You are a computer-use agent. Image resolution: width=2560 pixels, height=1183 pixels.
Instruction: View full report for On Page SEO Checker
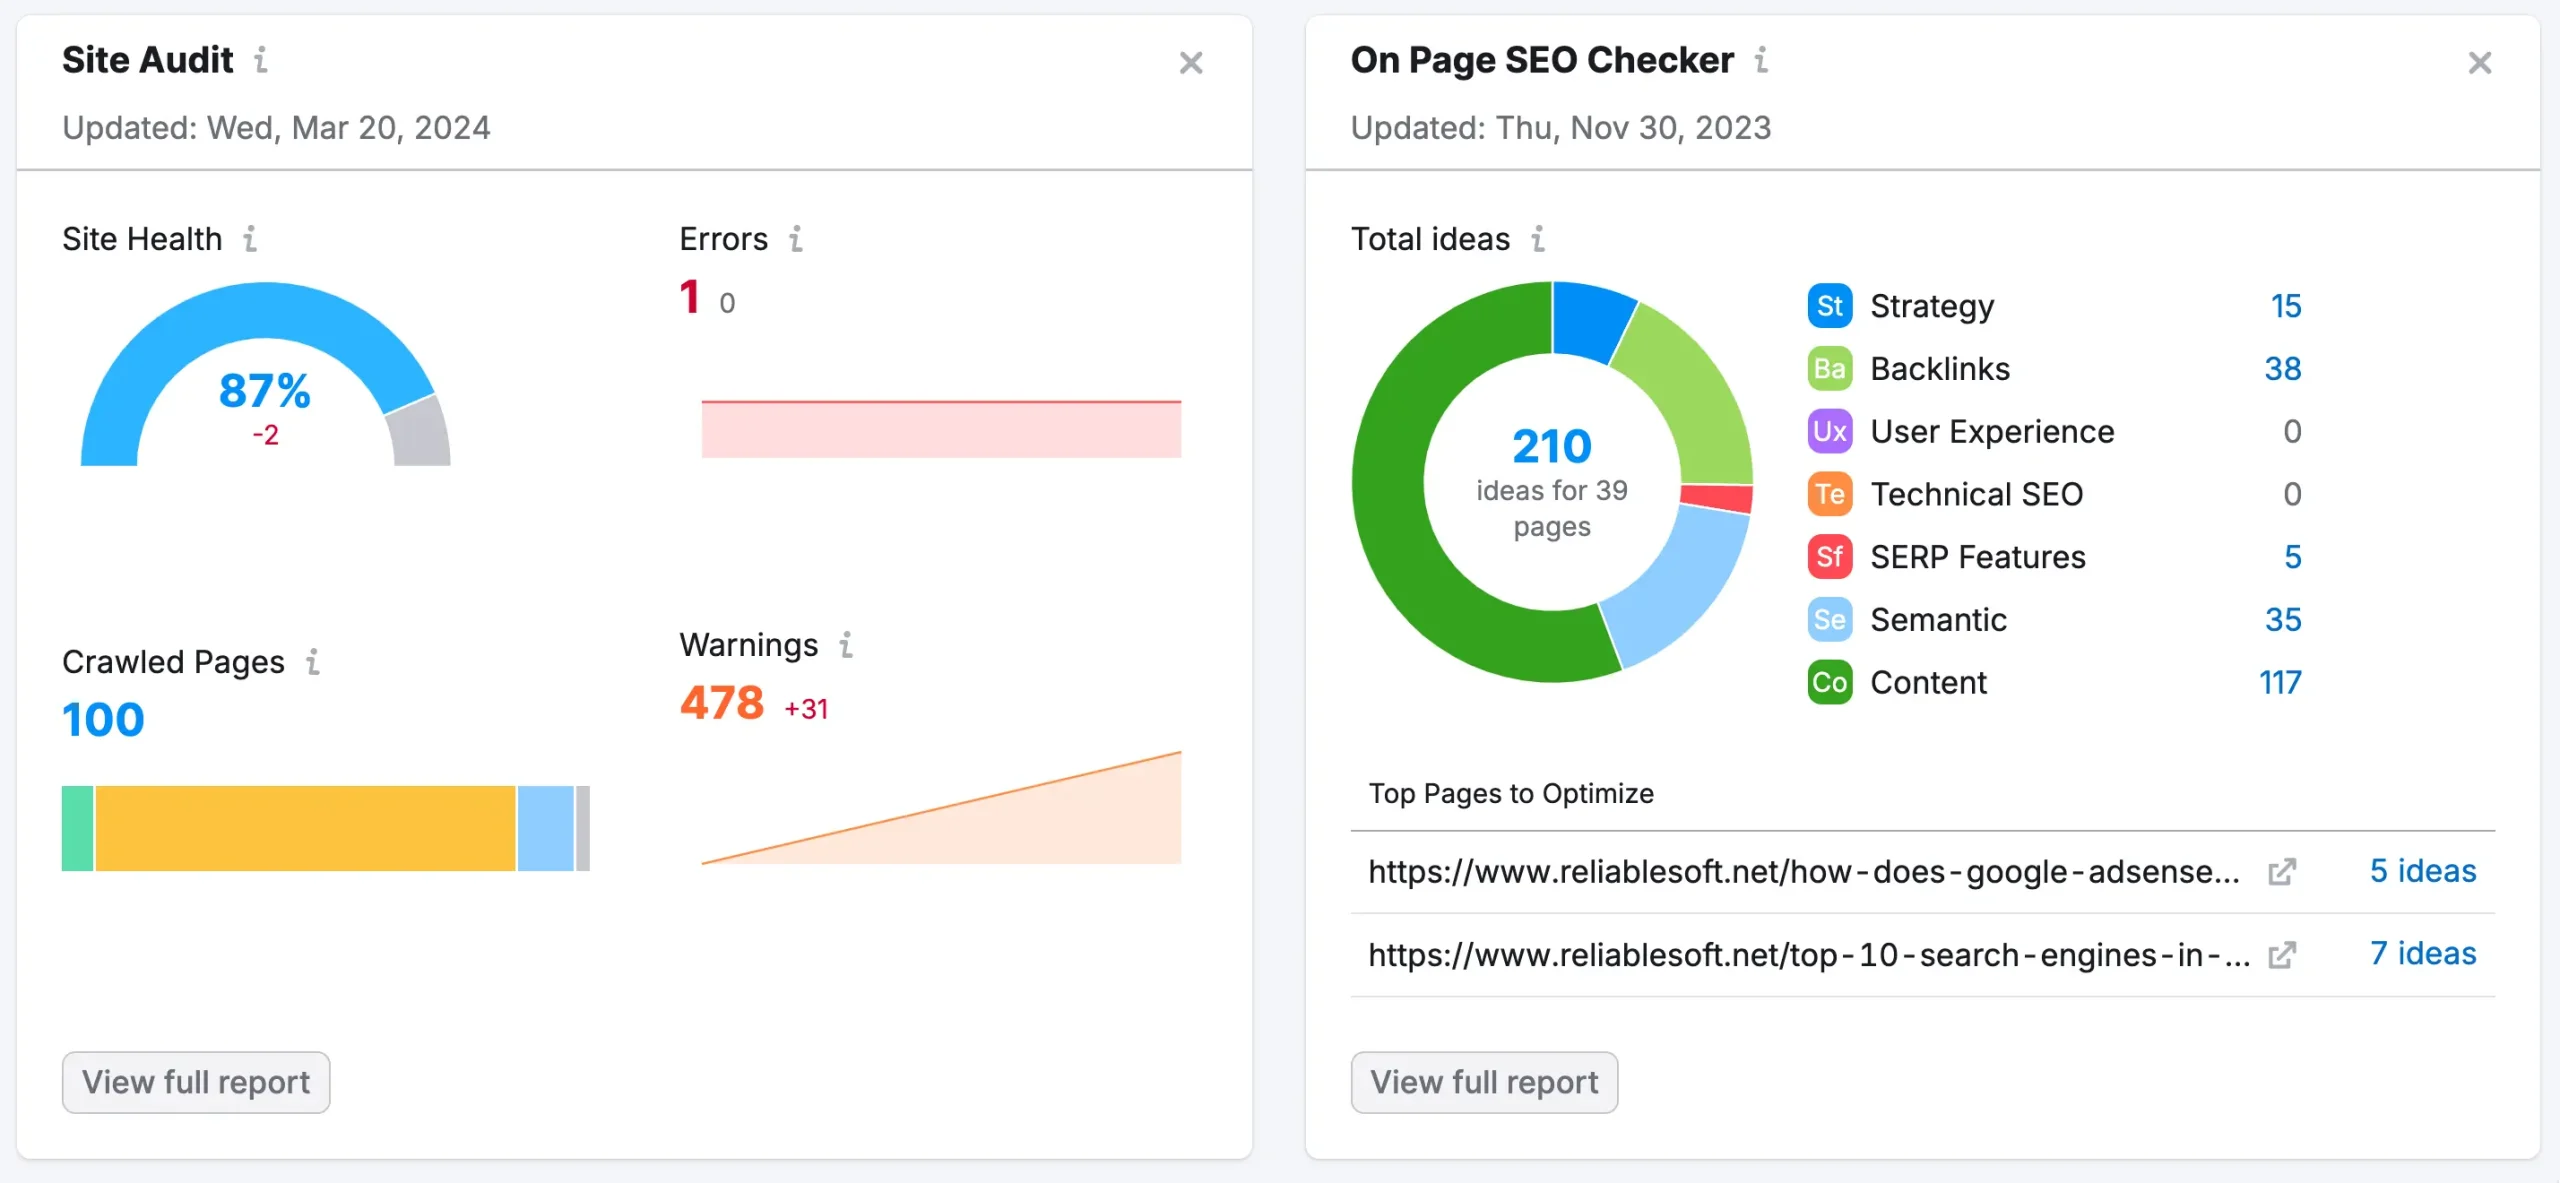point(1484,1082)
